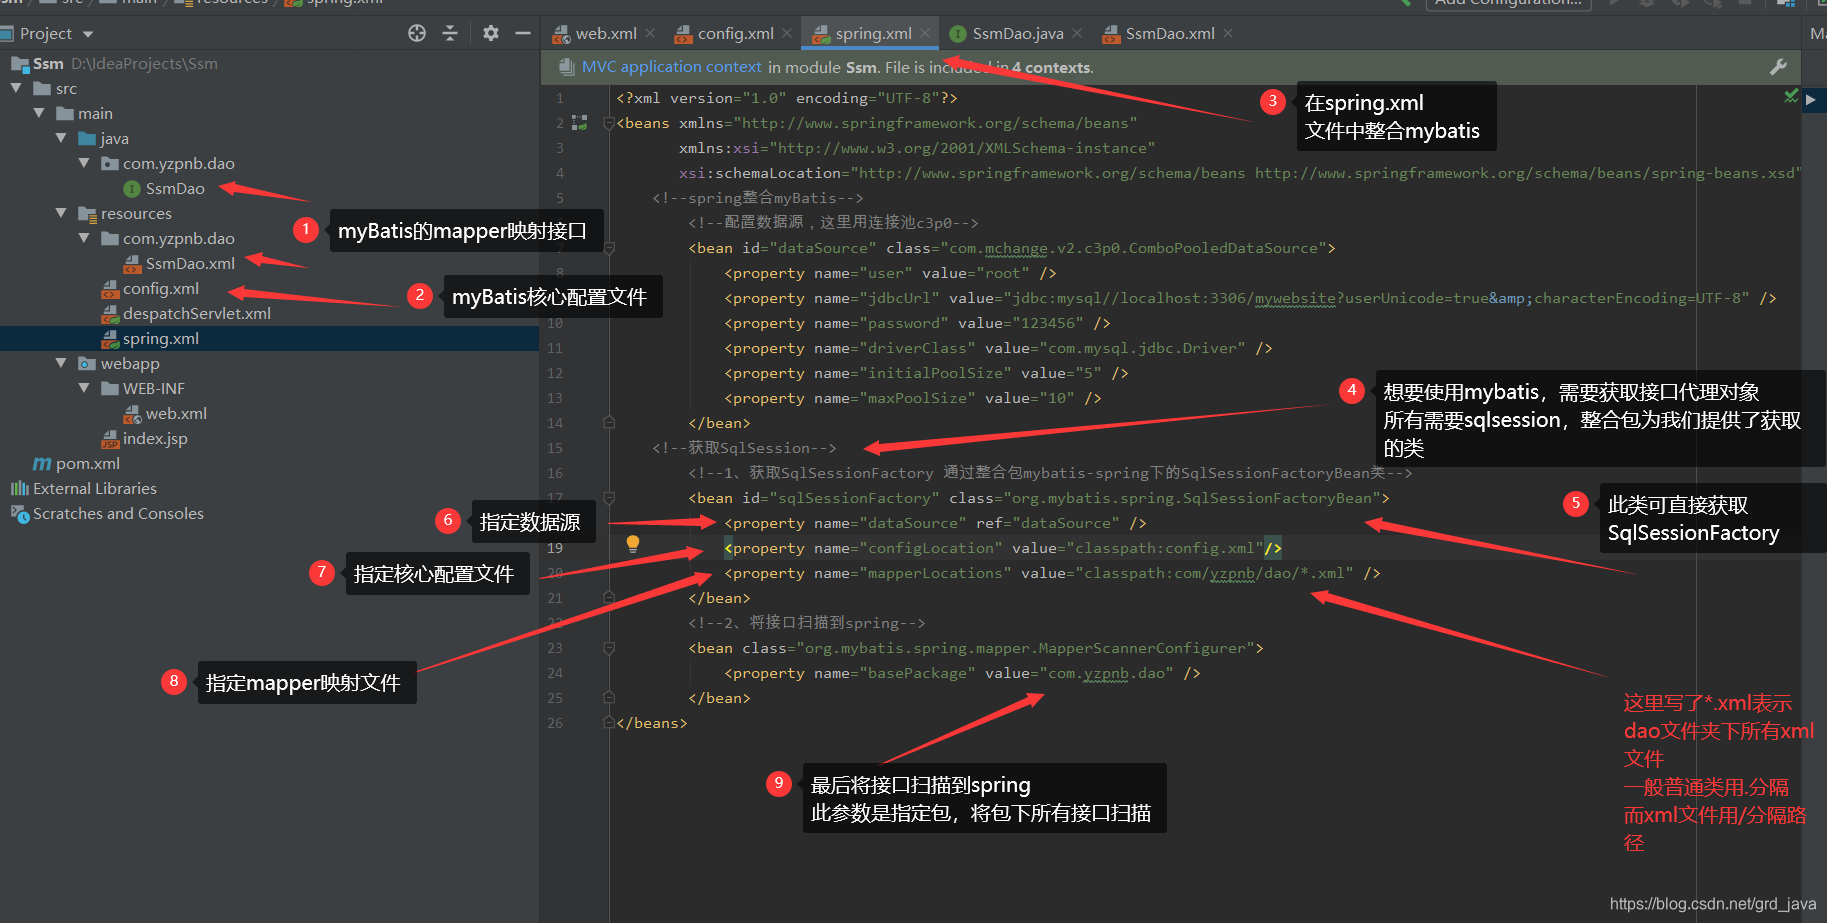Click the inspection green checkmark icon
The height and width of the screenshot is (923, 1827).
(1791, 96)
